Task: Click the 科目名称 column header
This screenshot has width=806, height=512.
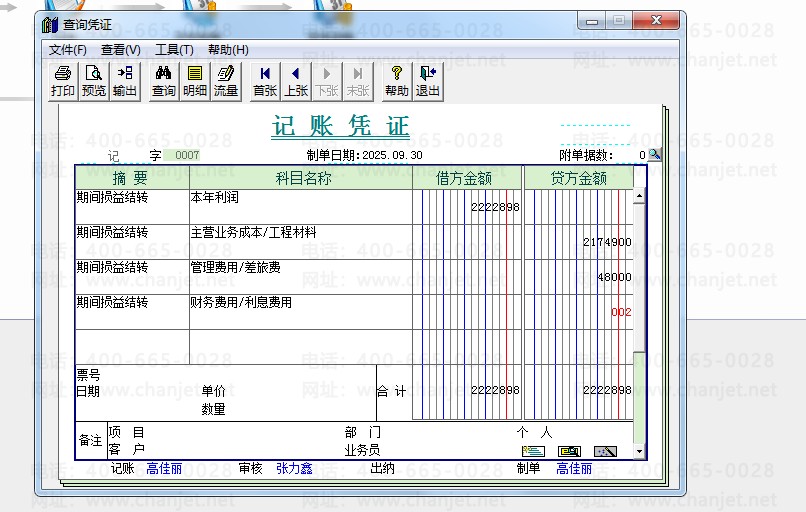Action: [x=301, y=178]
